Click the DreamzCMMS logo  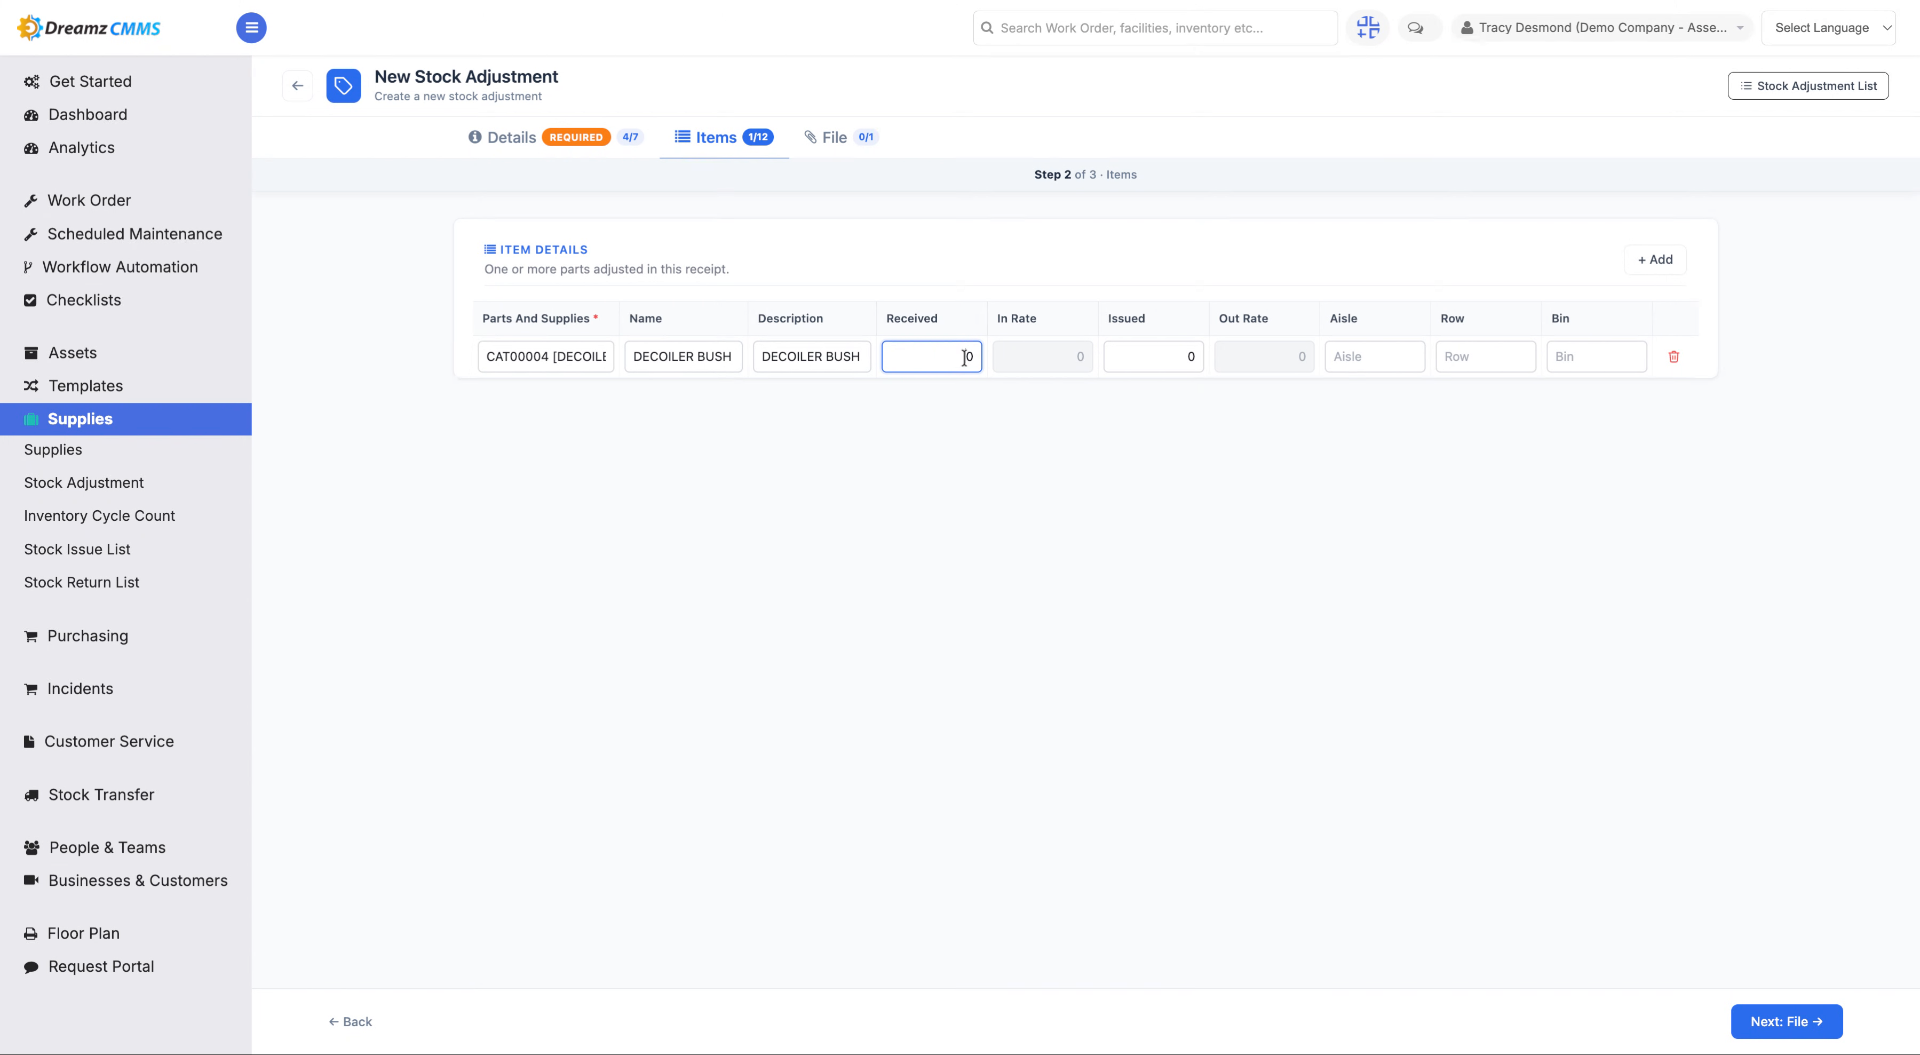(x=89, y=28)
